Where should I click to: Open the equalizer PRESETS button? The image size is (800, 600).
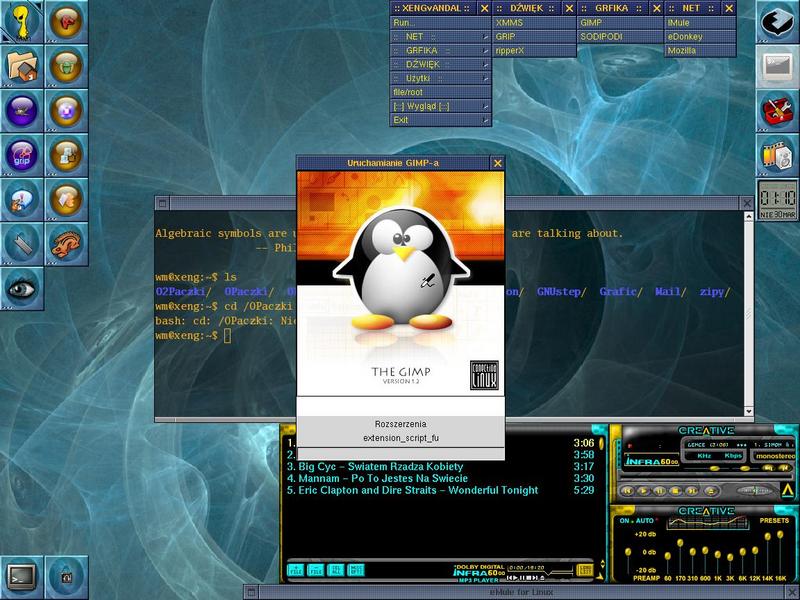(x=774, y=520)
